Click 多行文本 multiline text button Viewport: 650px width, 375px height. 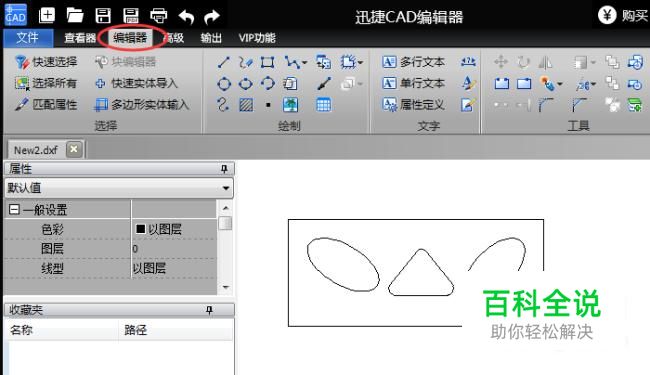coord(413,62)
